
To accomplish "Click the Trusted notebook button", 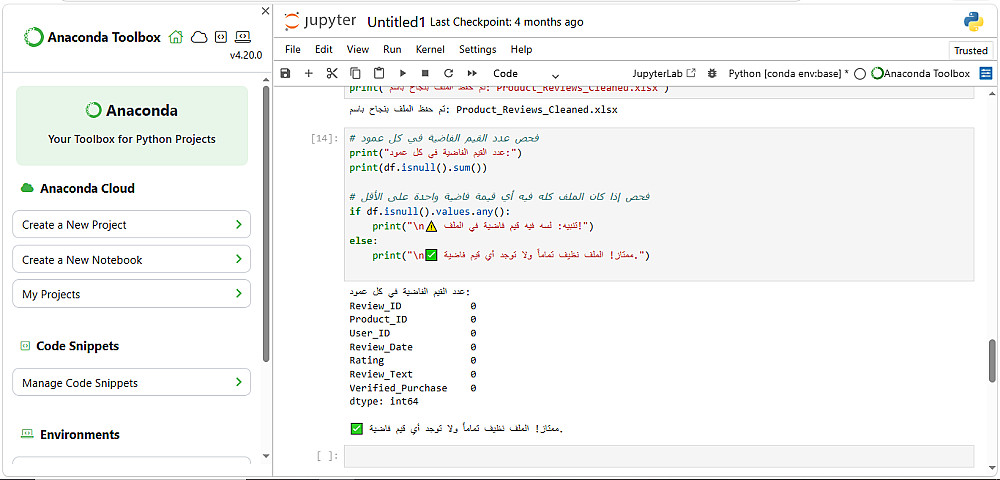I will click(970, 50).
